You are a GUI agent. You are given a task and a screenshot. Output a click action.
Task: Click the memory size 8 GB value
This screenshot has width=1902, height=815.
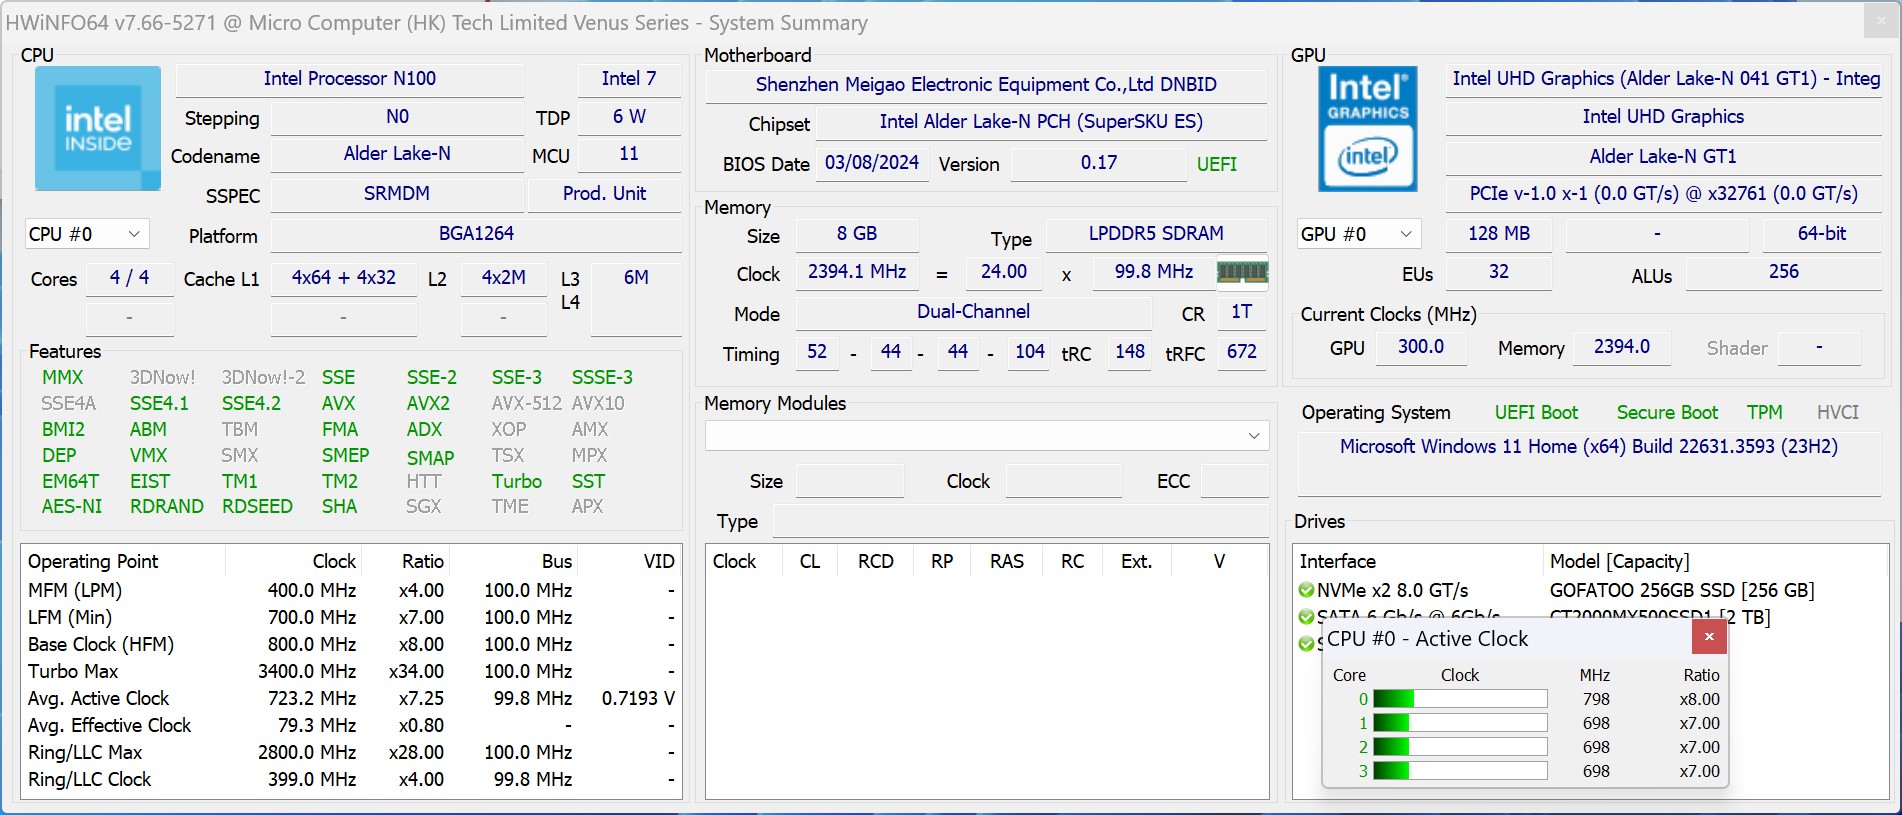857,234
